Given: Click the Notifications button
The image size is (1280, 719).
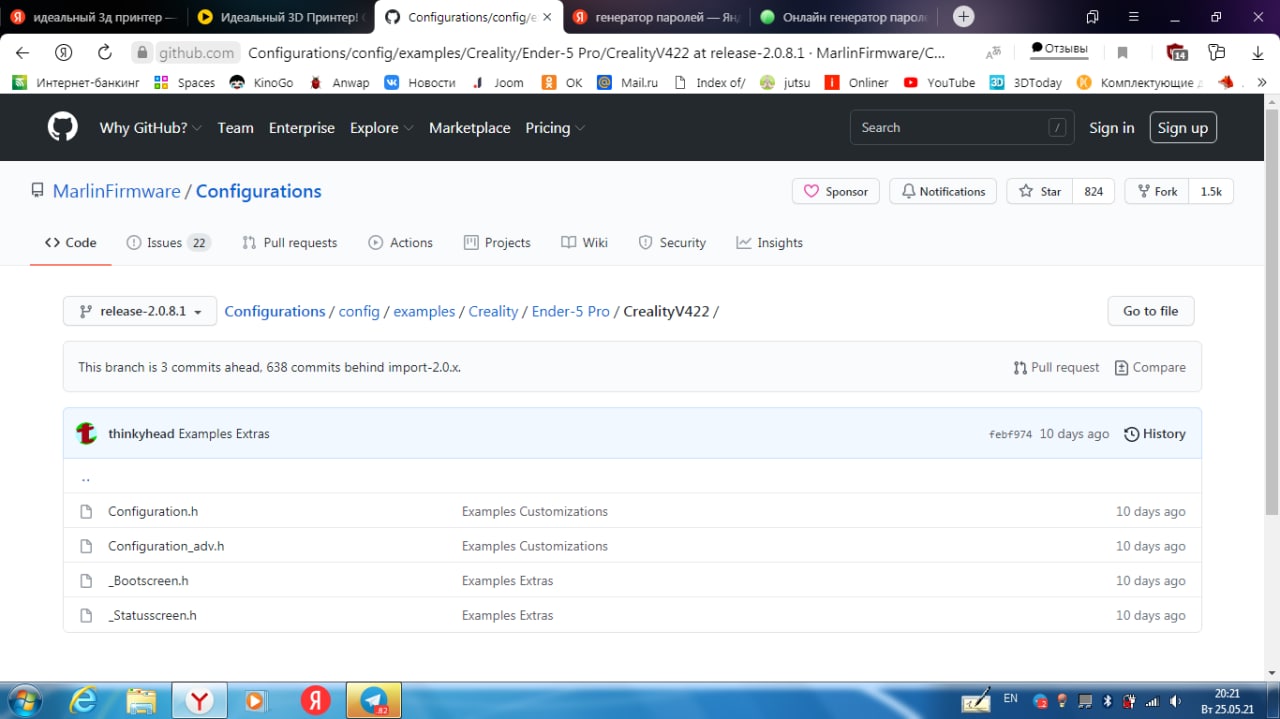Looking at the screenshot, I should click(942, 191).
